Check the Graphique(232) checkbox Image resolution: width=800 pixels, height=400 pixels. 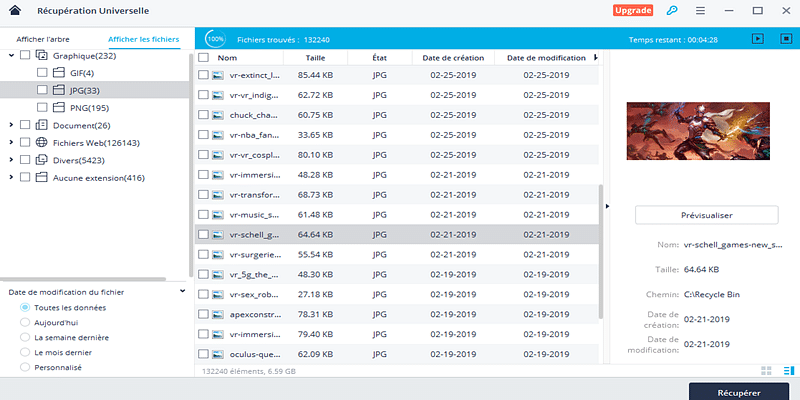pyautogui.click(x=24, y=56)
